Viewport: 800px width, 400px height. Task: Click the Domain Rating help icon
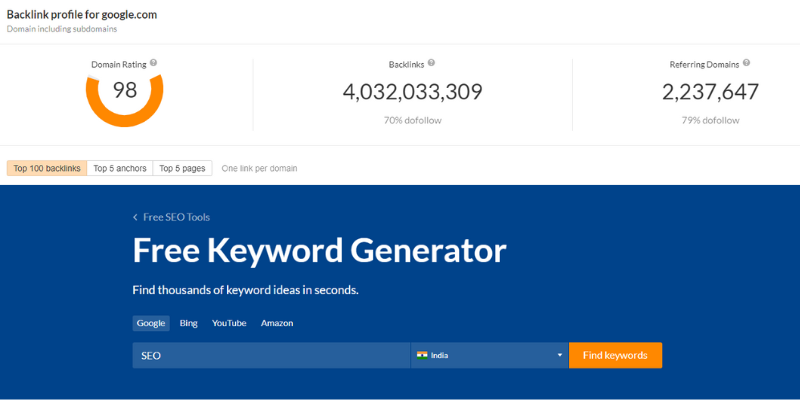point(154,63)
